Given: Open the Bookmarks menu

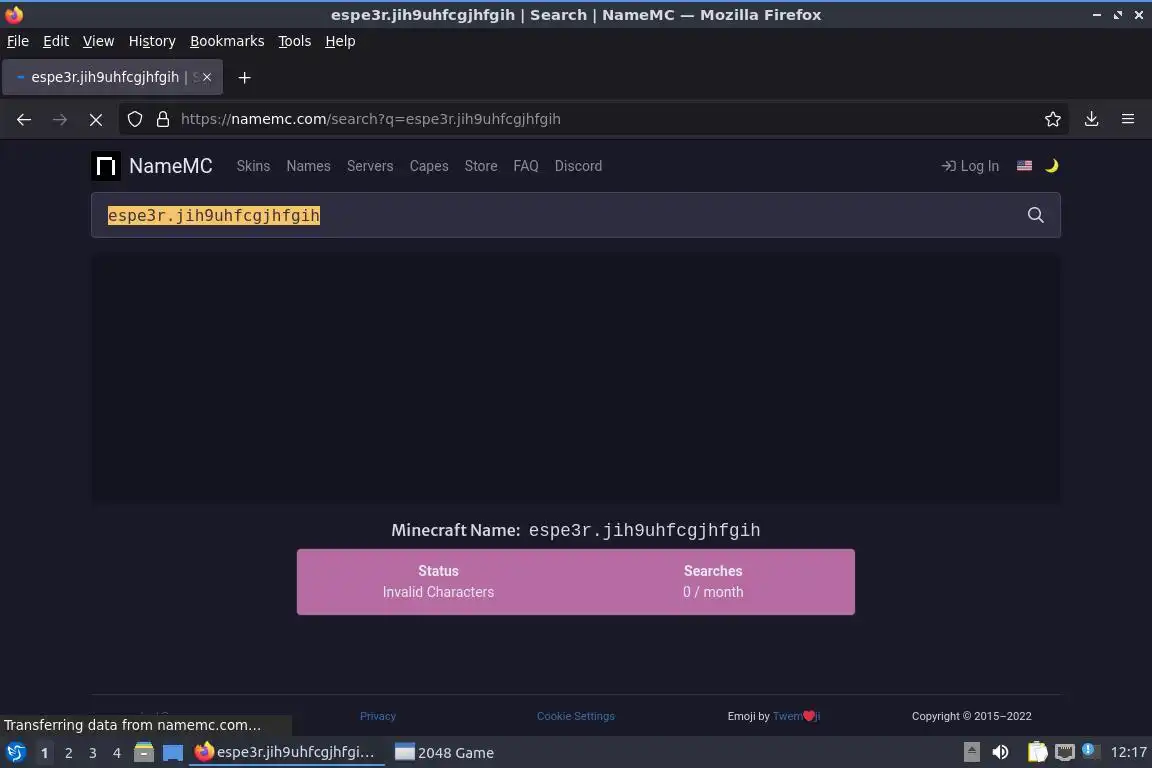Looking at the screenshot, I should tap(227, 41).
